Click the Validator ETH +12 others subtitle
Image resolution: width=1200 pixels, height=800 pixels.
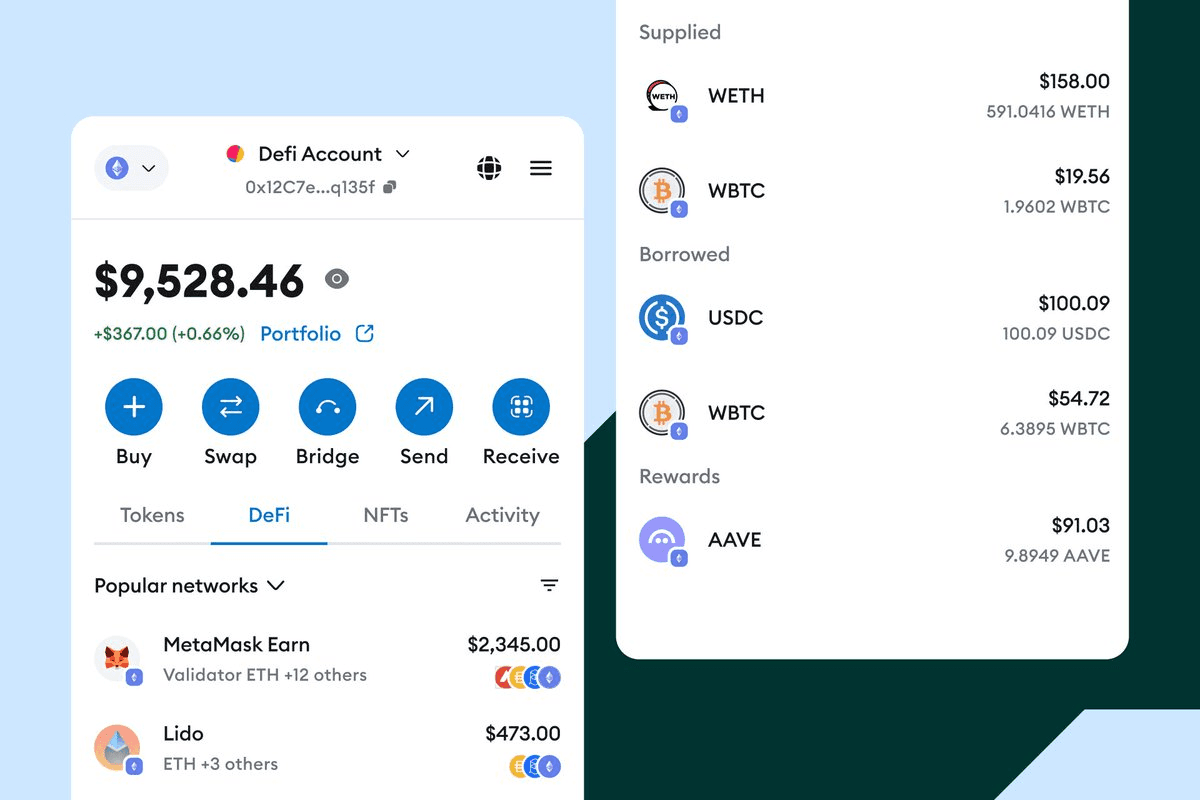[x=265, y=675]
